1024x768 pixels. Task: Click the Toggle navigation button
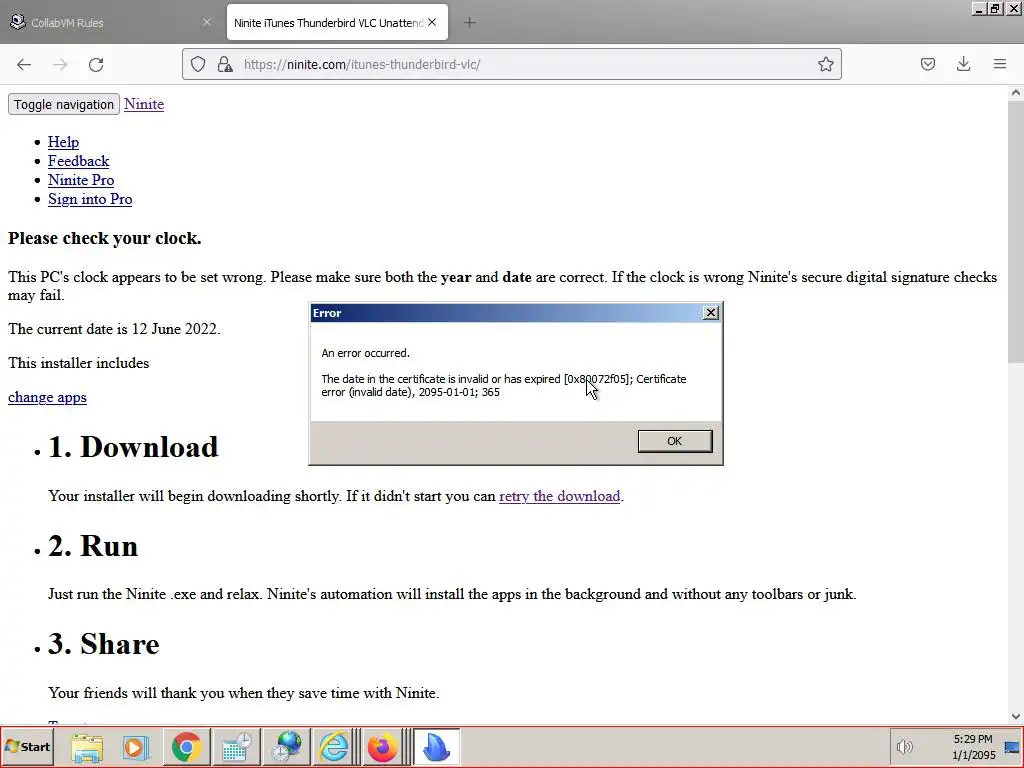click(x=63, y=104)
